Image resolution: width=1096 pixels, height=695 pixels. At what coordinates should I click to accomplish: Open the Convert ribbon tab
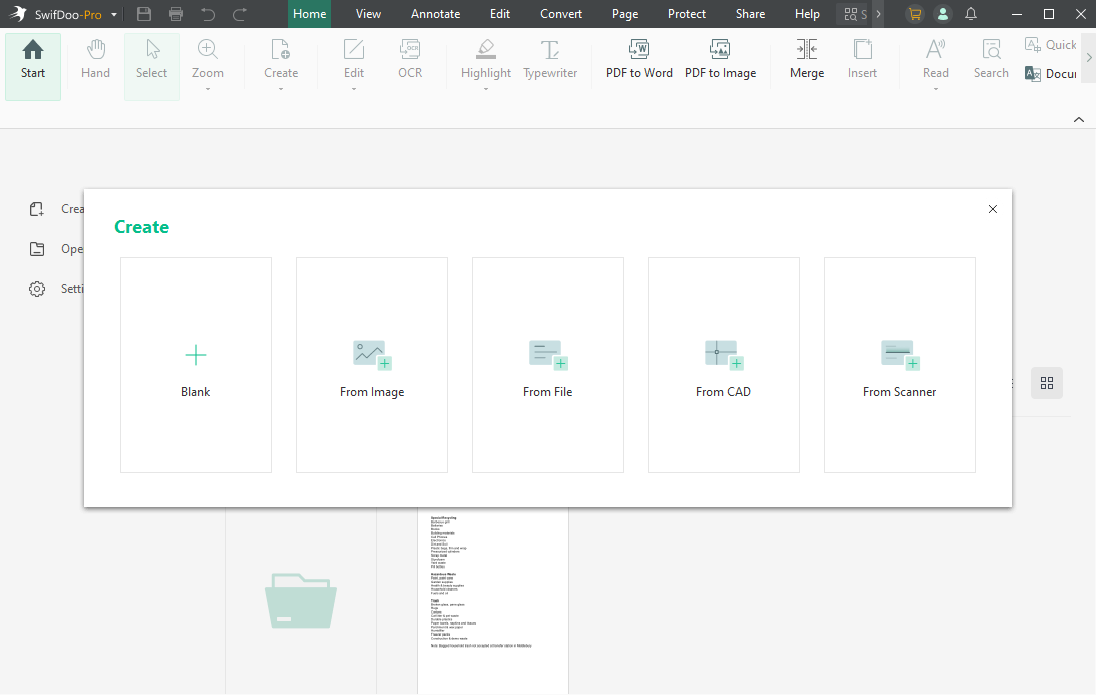(x=562, y=14)
